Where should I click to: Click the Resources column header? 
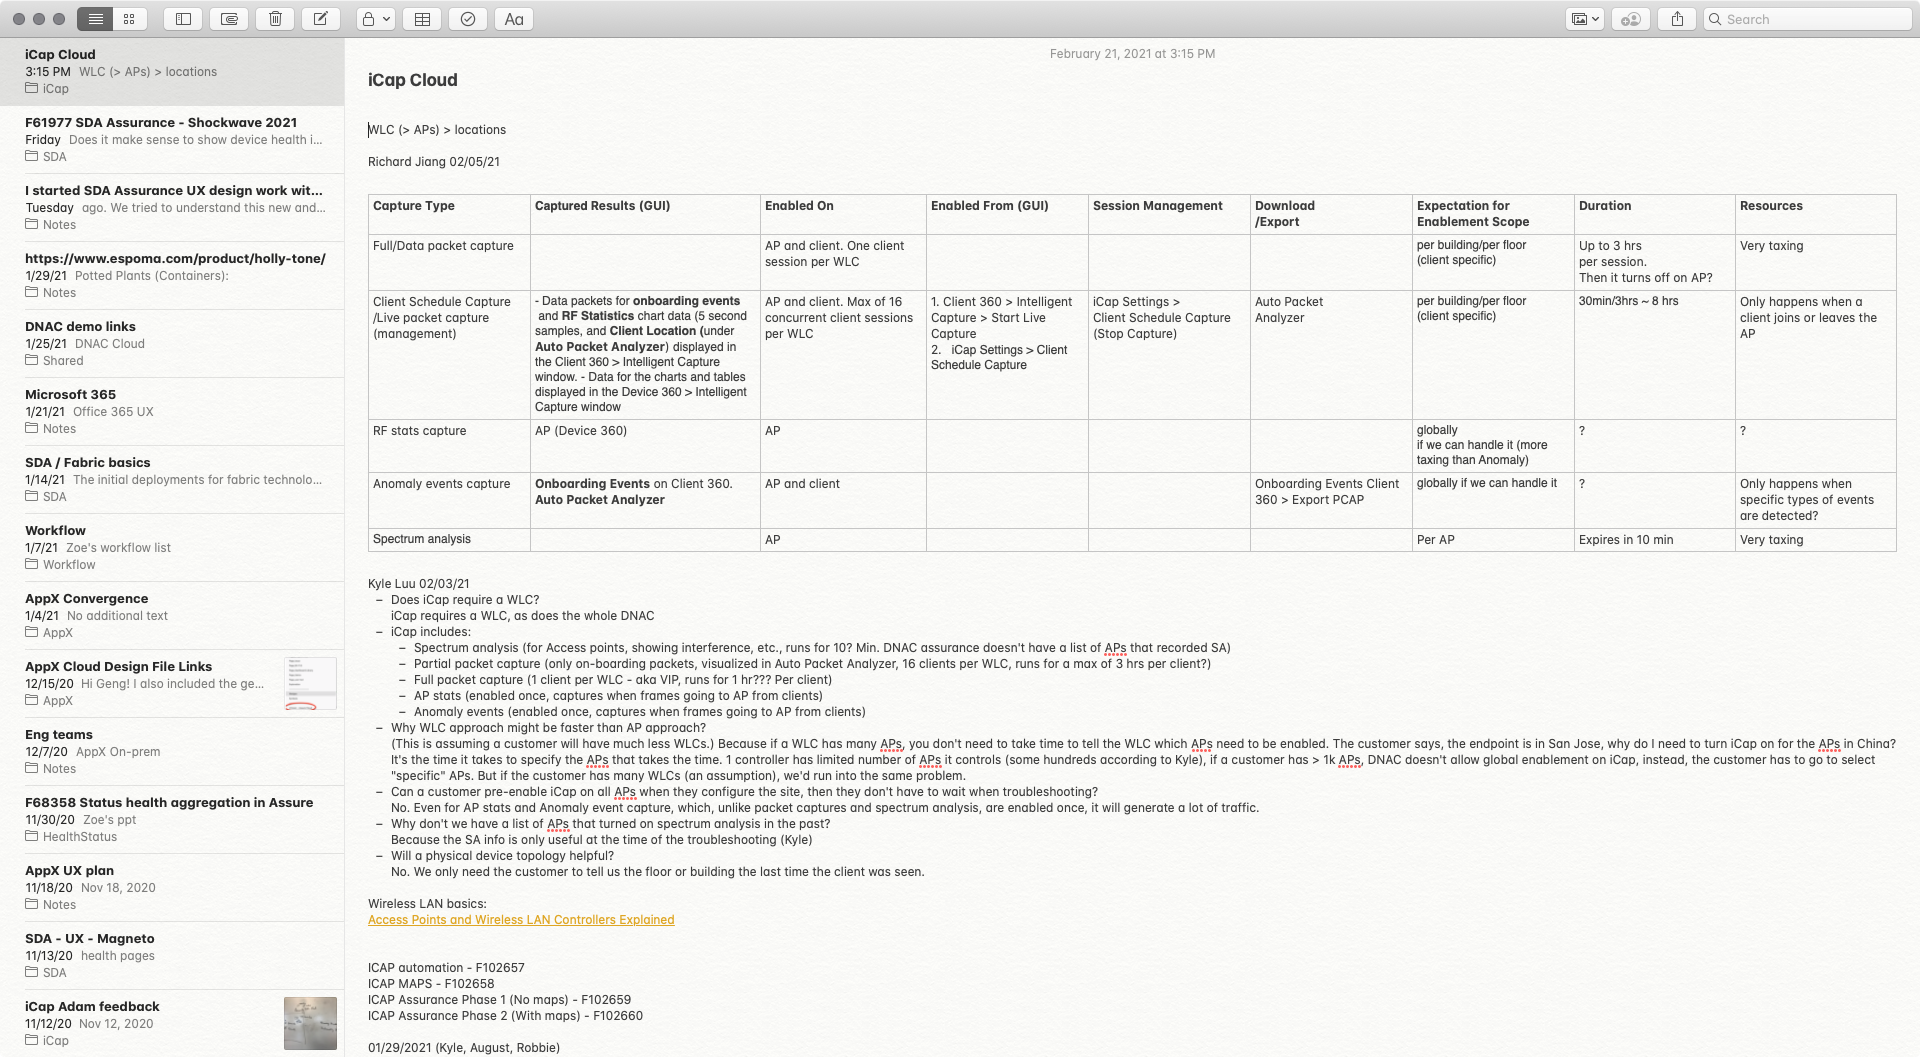pyautogui.click(x=1816, y=214)
